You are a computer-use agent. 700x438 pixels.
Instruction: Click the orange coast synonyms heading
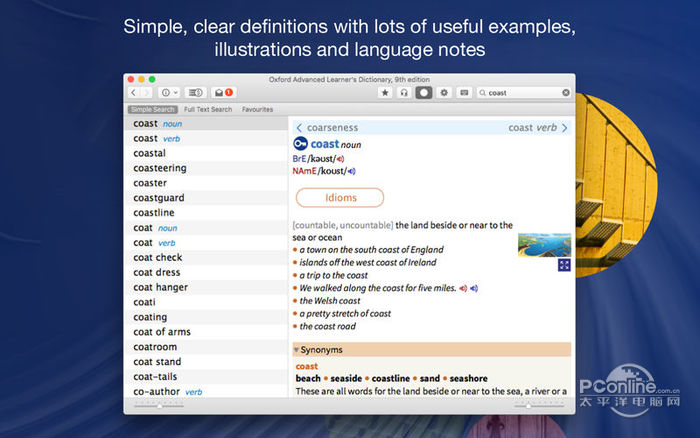307,366
